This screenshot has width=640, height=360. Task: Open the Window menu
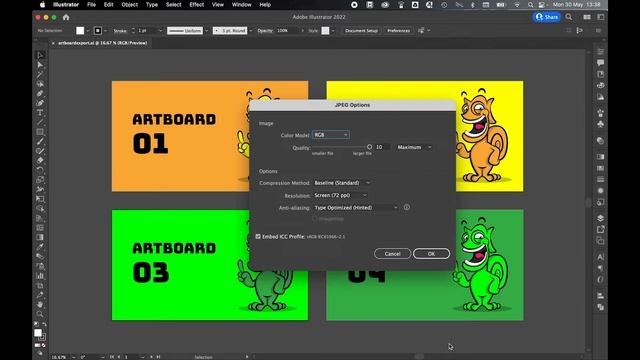click(x=241, y=4)
